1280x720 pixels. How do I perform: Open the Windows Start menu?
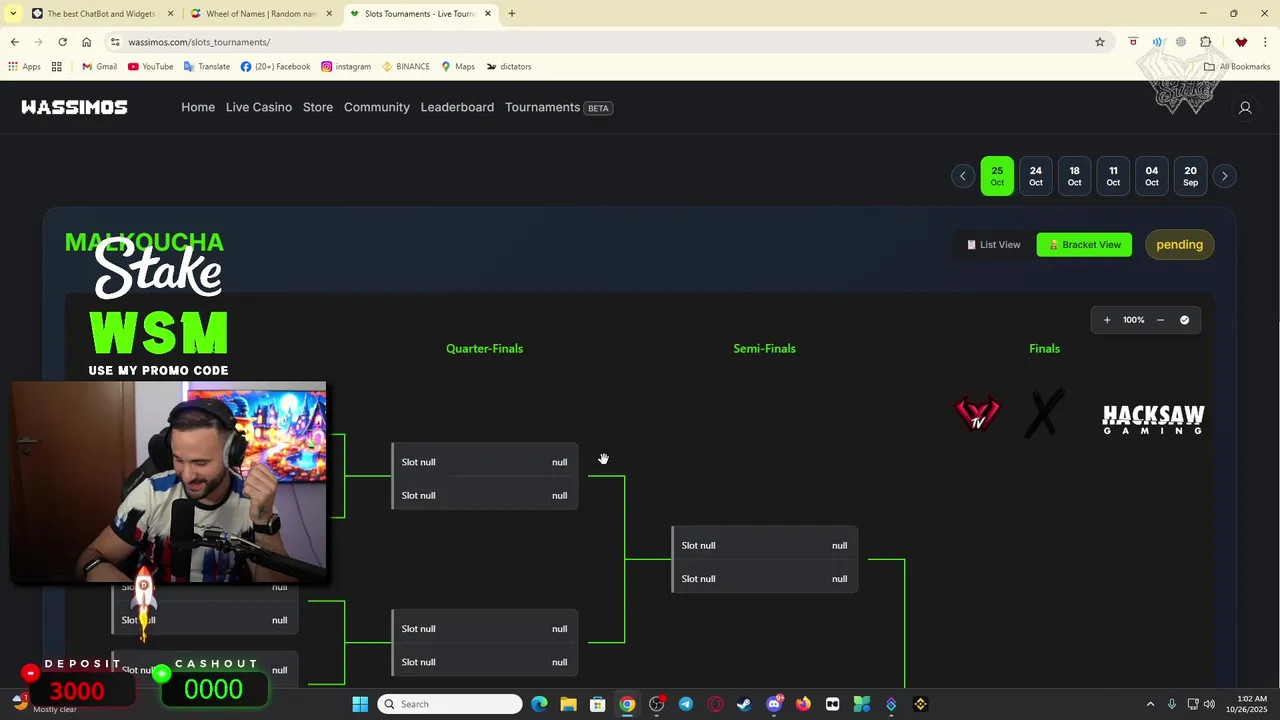tap(360, 704)
